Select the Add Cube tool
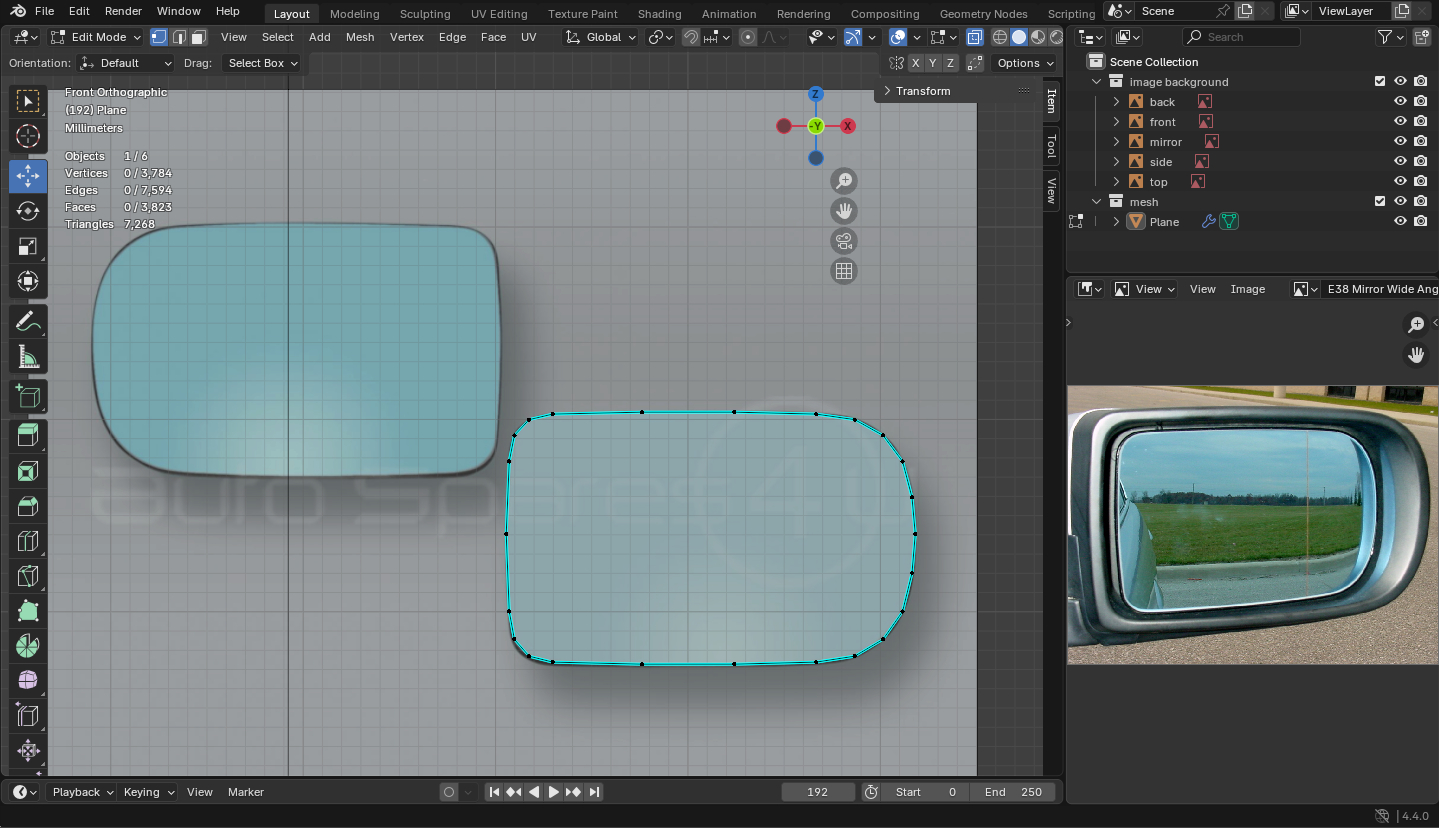1439x828 pixels. point(28,397)
